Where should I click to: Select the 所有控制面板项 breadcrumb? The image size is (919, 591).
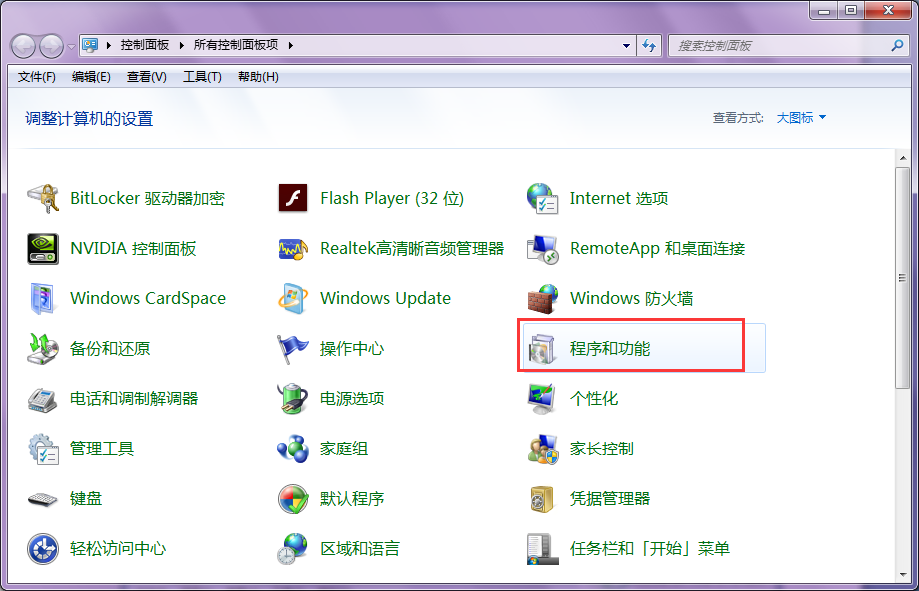(236, 45)
